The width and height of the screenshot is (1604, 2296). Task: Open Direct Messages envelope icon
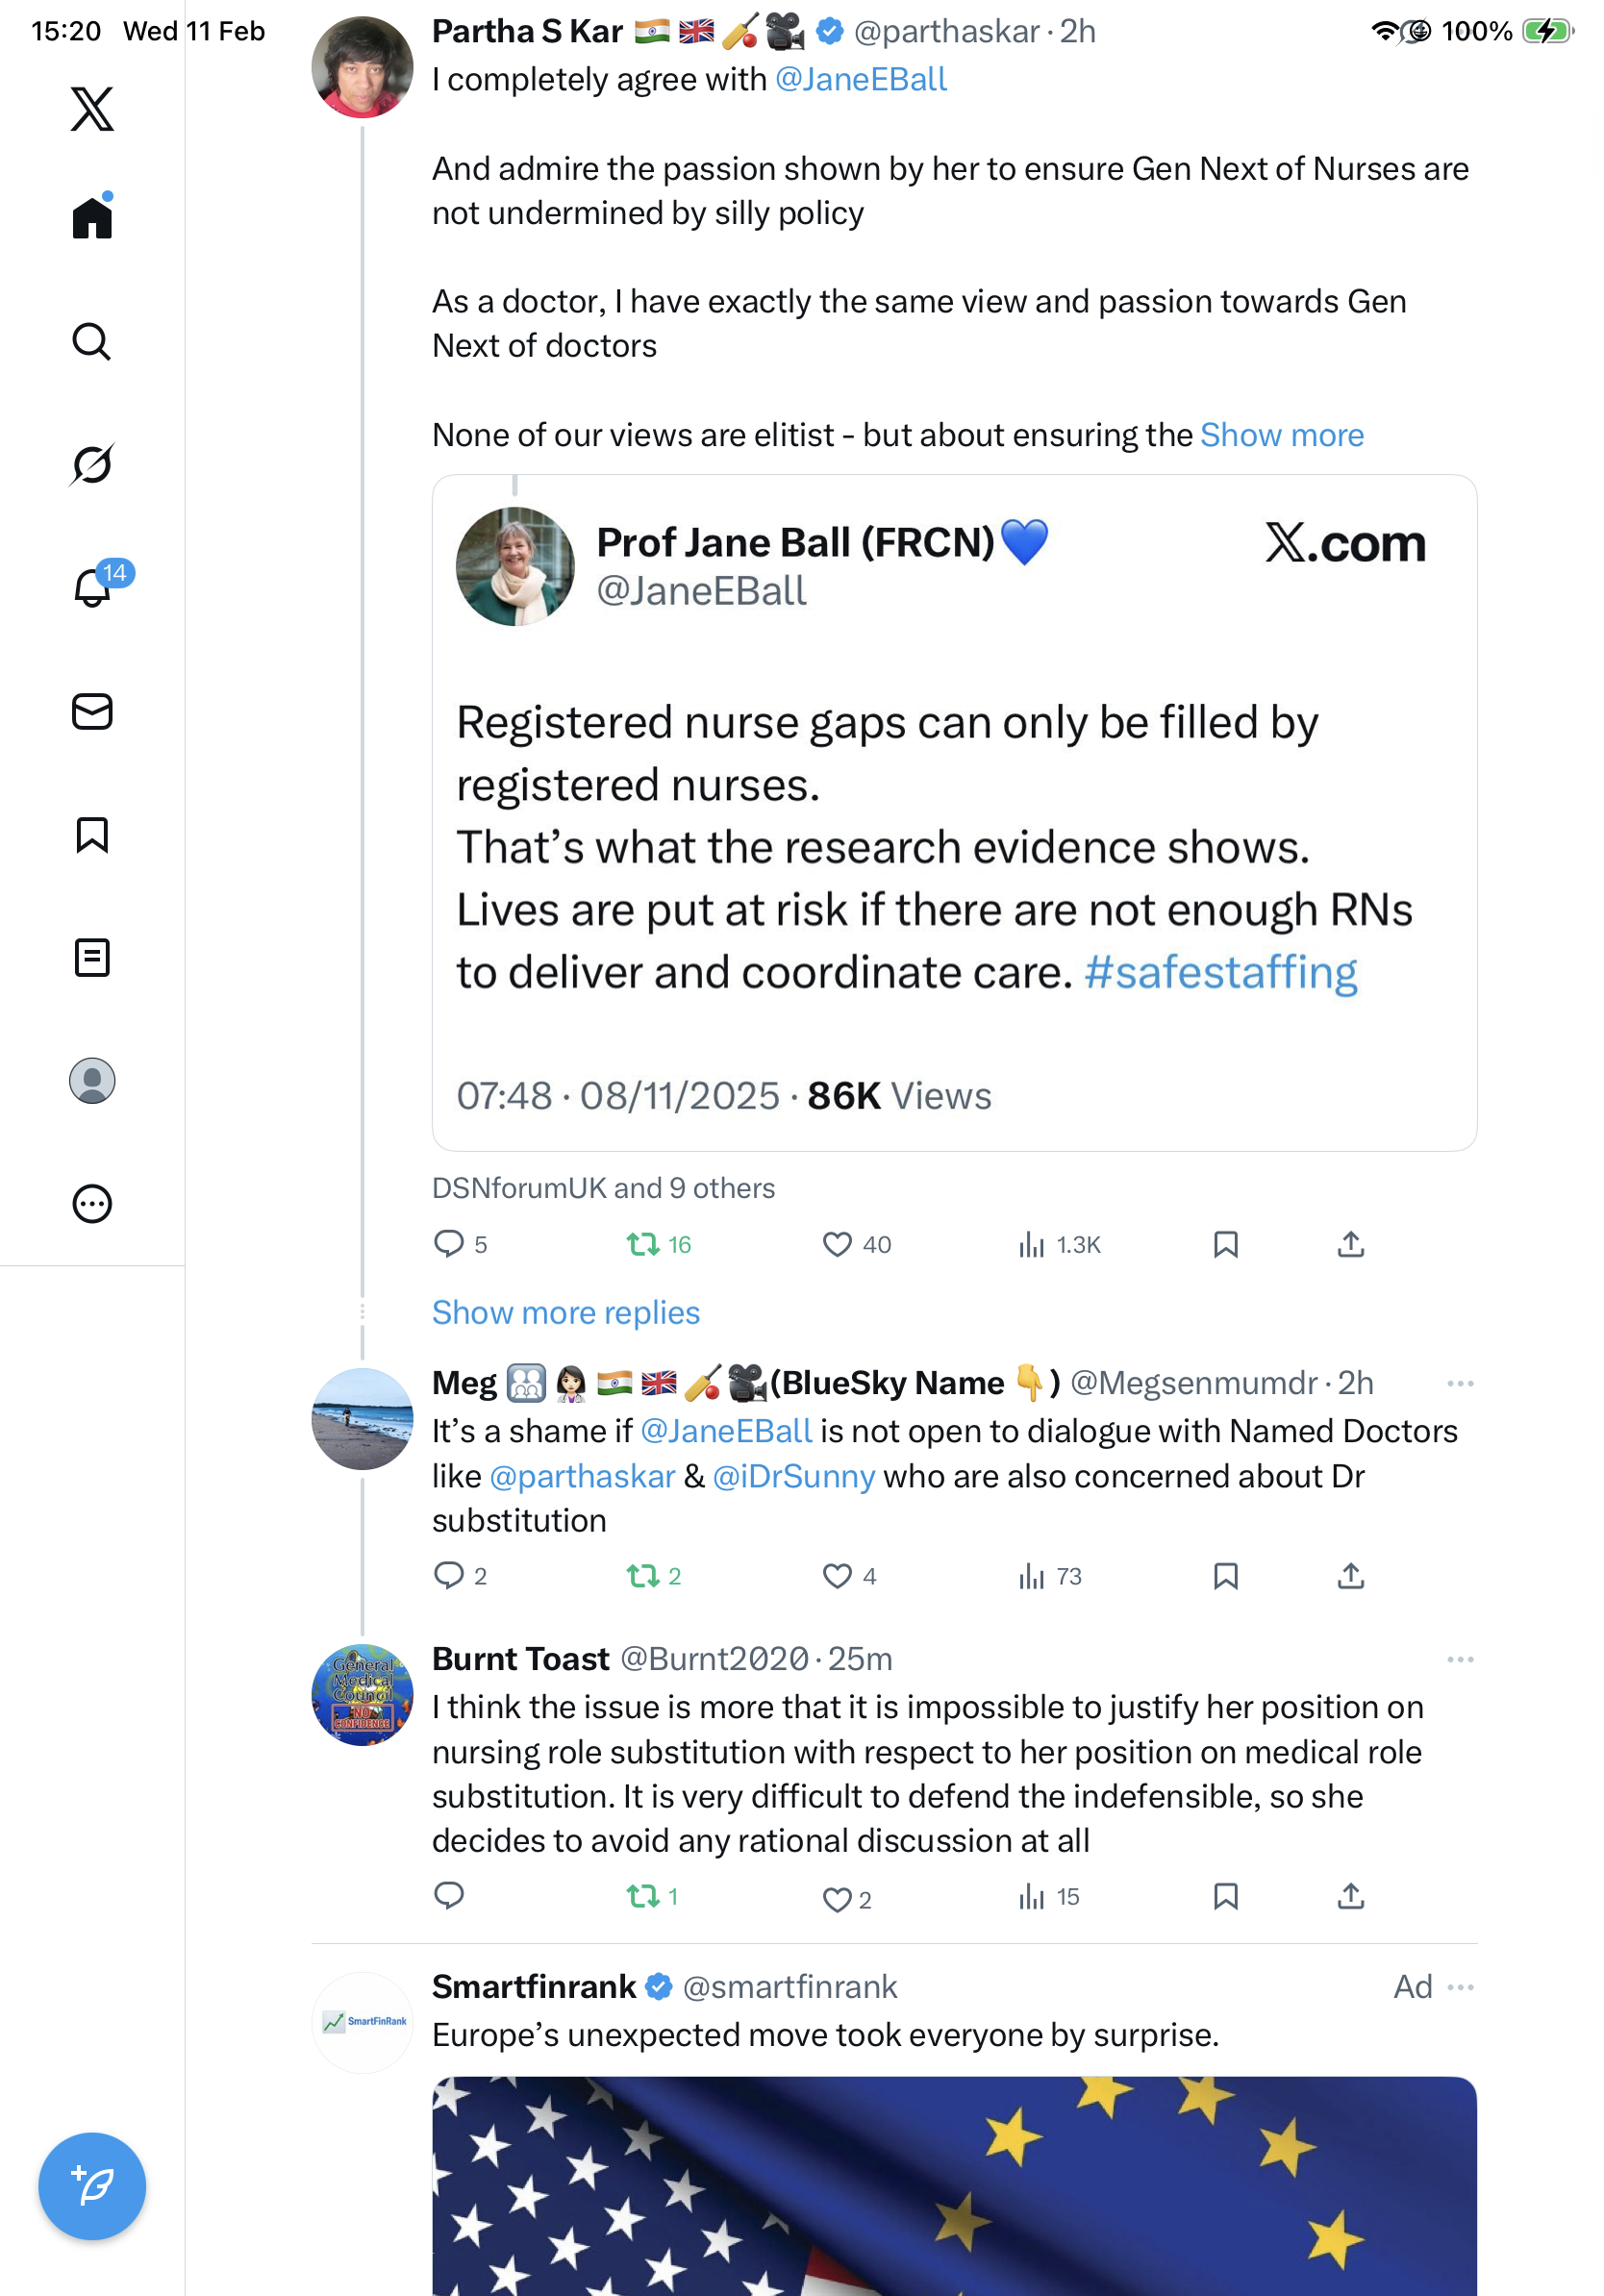click(x=92, y=712)
